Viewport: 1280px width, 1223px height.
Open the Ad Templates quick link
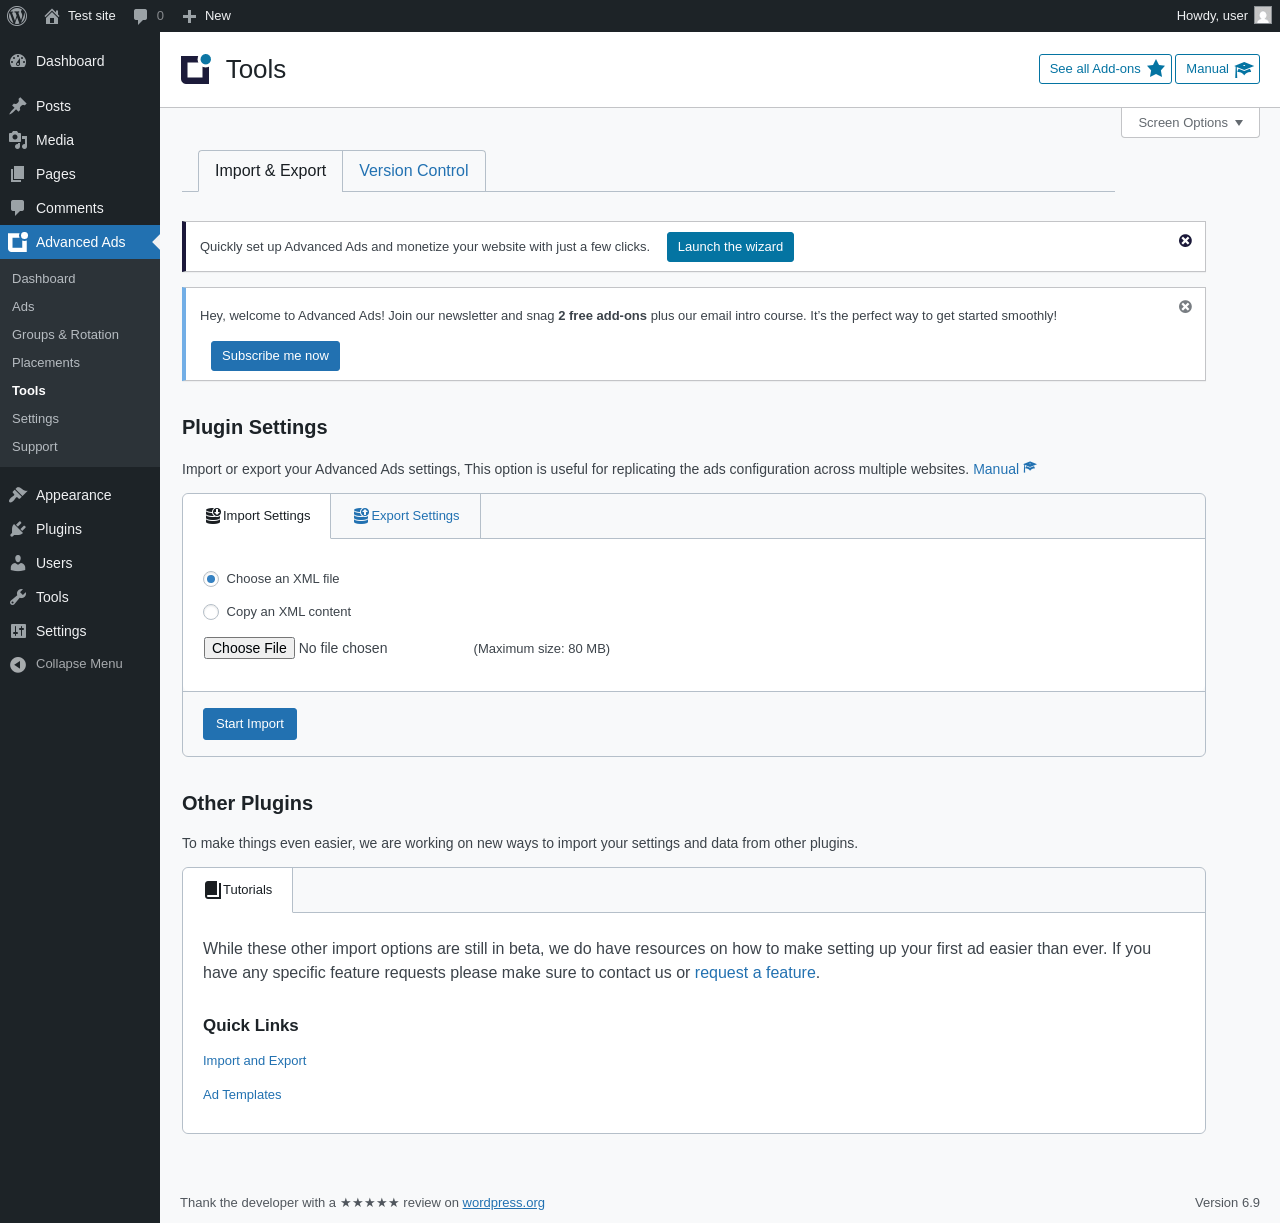pos(242,1095)
